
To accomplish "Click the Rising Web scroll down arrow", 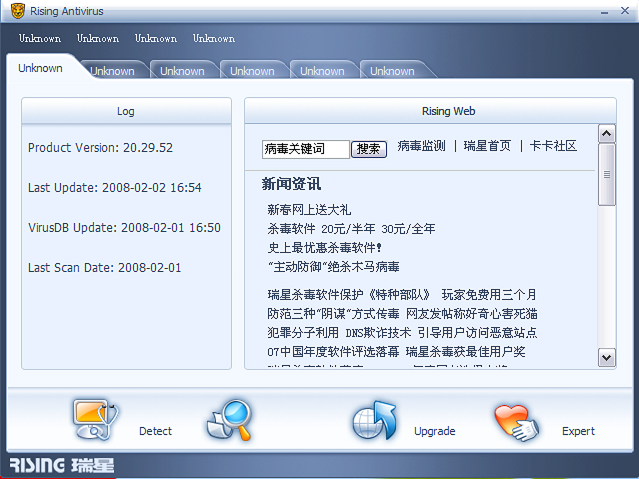I will point(607,358).
